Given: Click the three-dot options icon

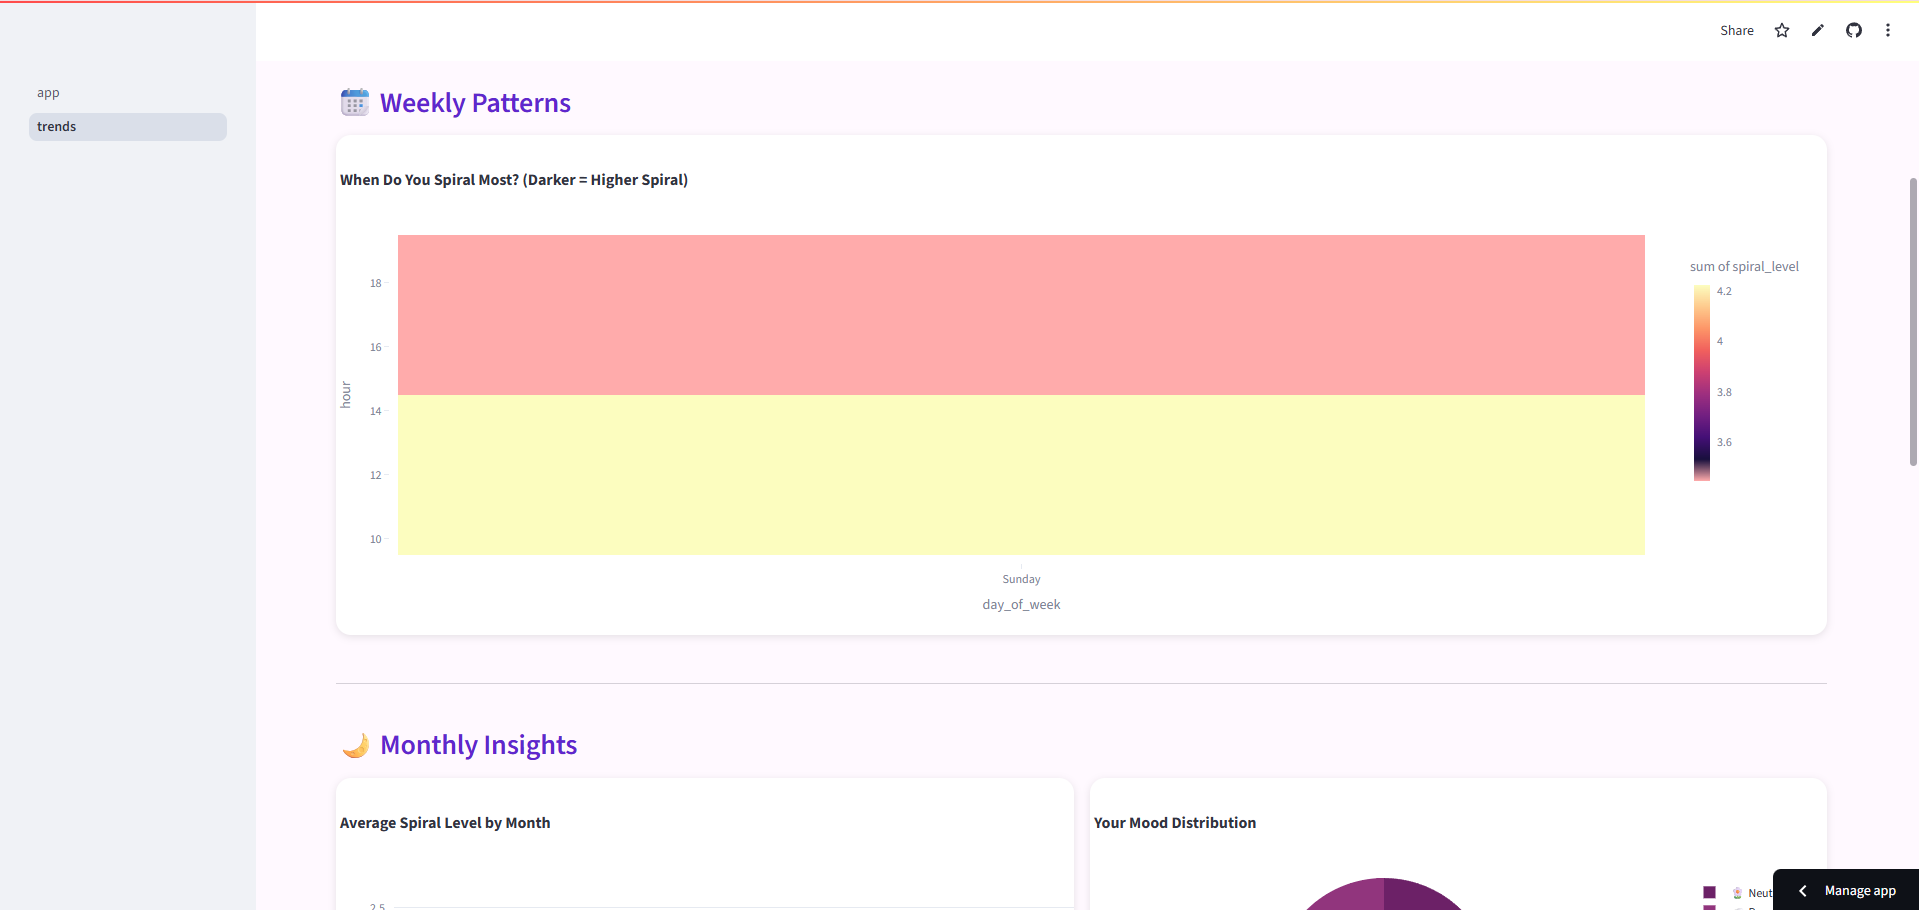Looking at the screenshot, I should pos(1888,30).
